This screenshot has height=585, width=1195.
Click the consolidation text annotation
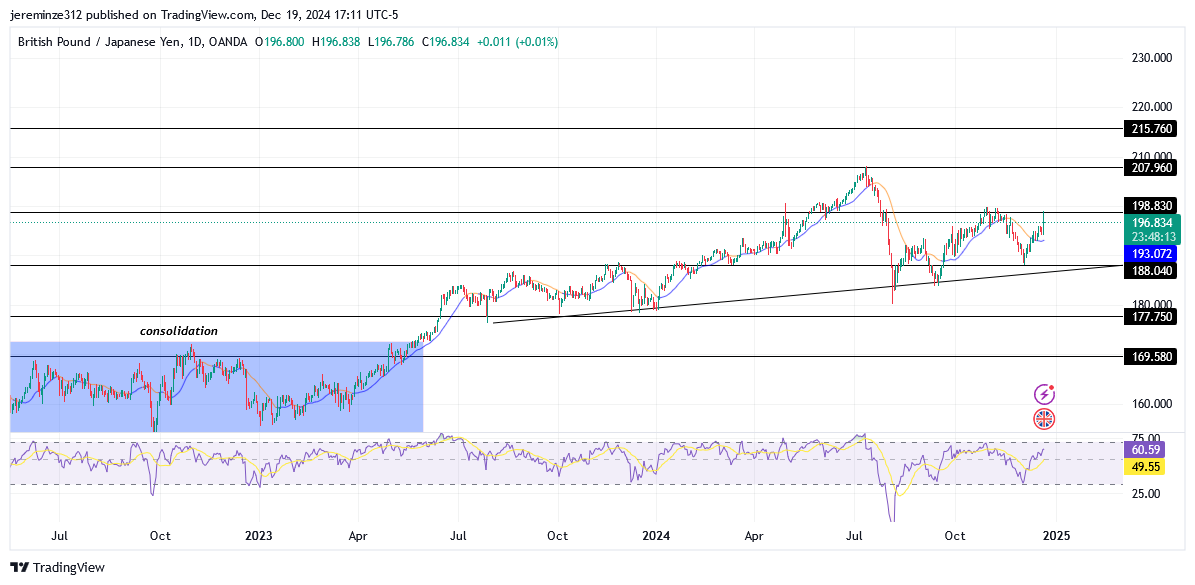(179, 331)
